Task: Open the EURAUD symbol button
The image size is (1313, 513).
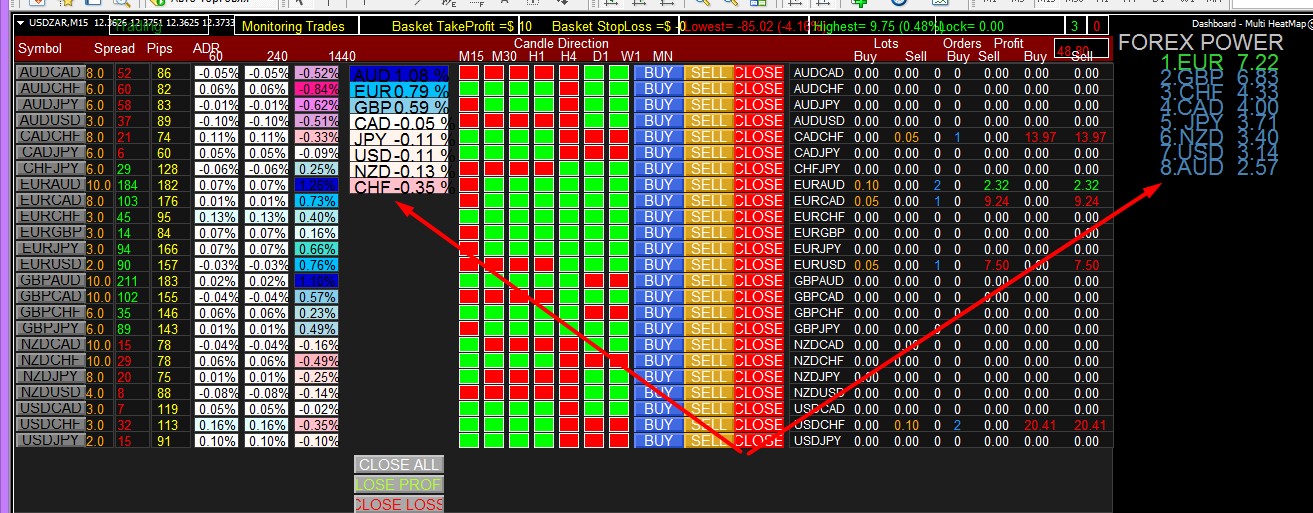Action: tap(50, 185)
